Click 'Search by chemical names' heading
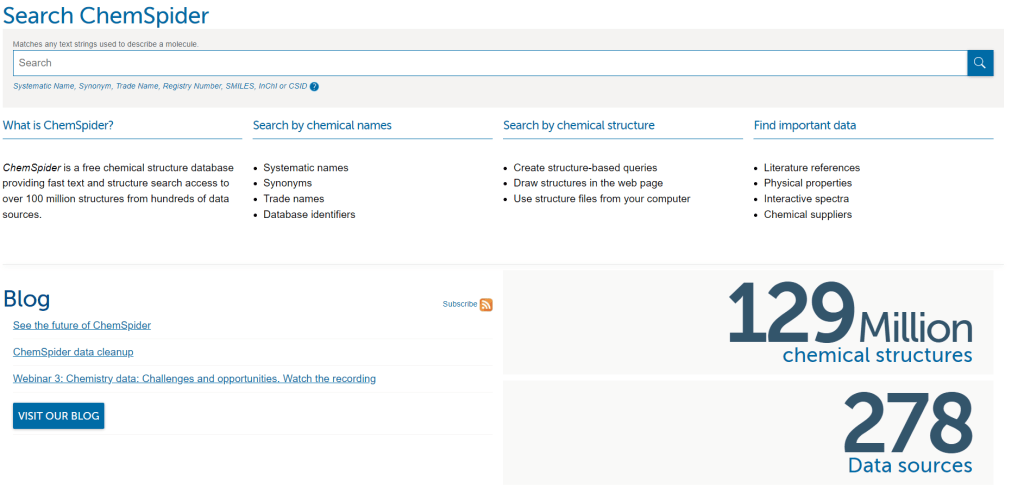 click(x=322, y=125)
